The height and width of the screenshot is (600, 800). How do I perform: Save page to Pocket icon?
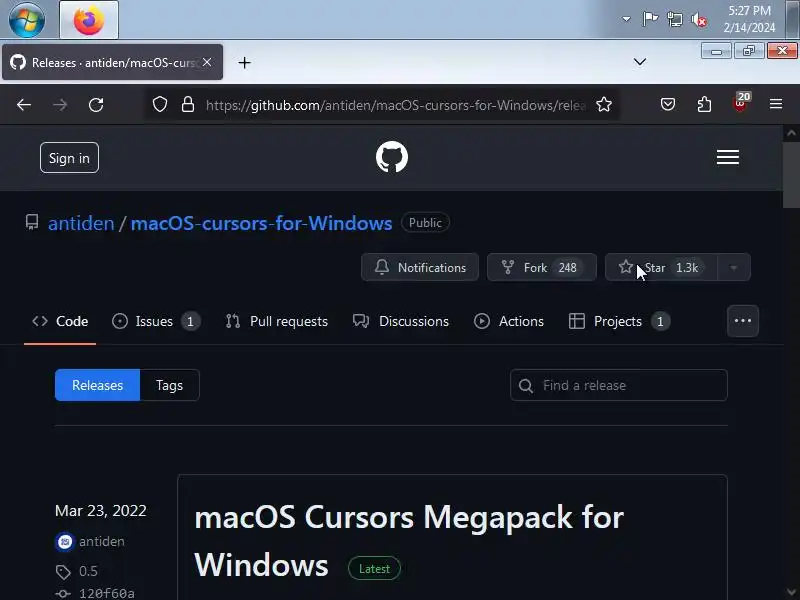[x=668, y=105]
